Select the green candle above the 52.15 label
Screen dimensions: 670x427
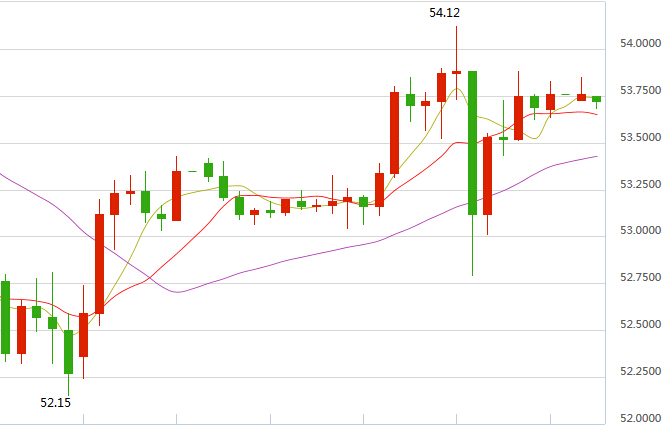(x=68, y=351)
